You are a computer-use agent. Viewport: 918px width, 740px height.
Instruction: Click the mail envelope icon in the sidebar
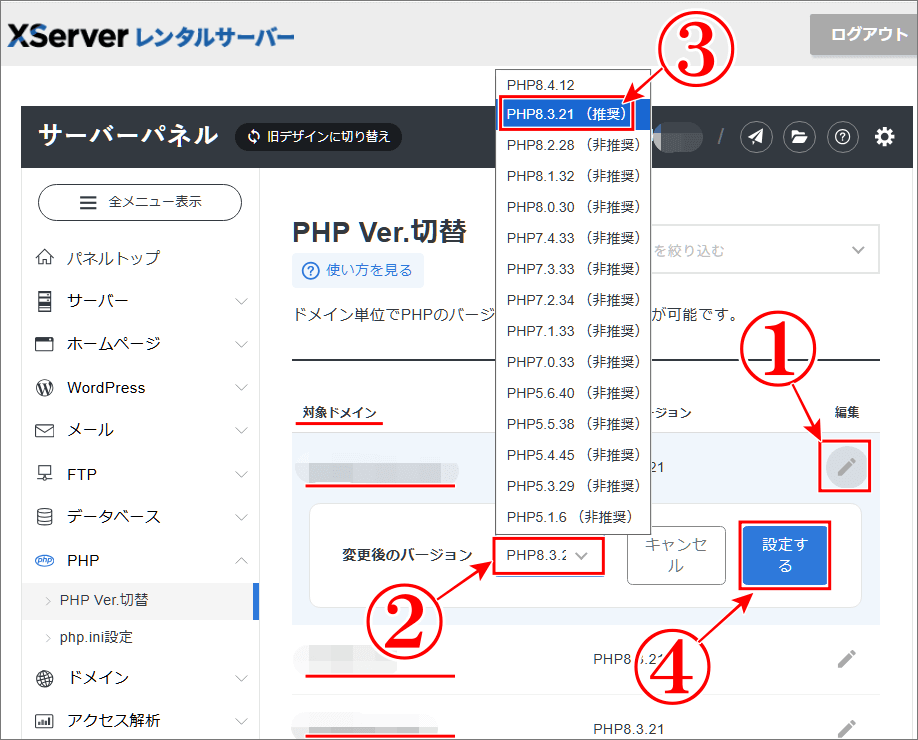click(x=44, y=430)
